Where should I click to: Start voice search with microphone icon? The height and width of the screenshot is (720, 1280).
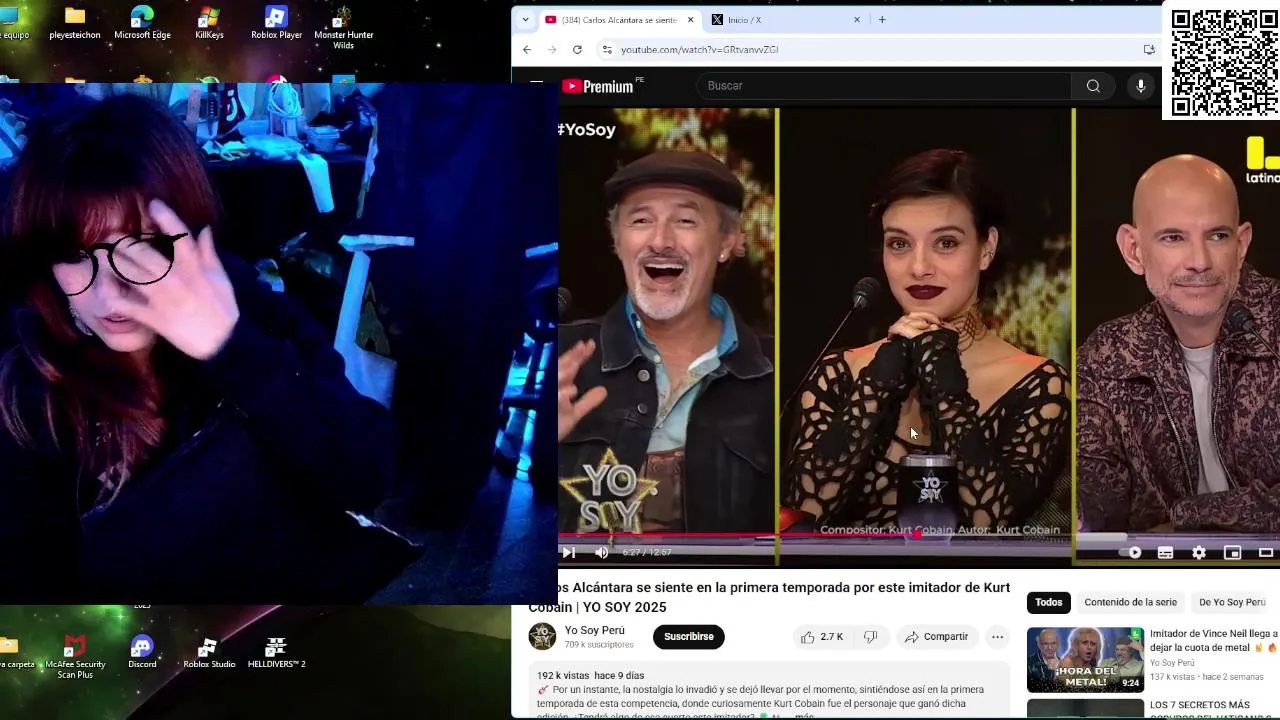click(x=1140, y=86)
